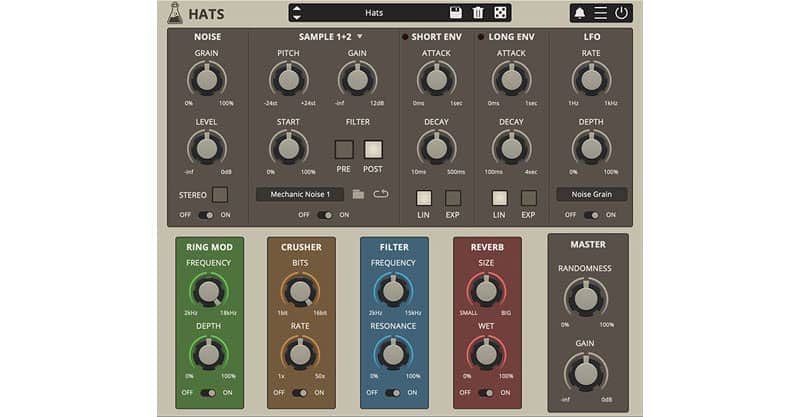Select LIN mode for Long Env
Screen dimensions: 800x417
[499, 198]
